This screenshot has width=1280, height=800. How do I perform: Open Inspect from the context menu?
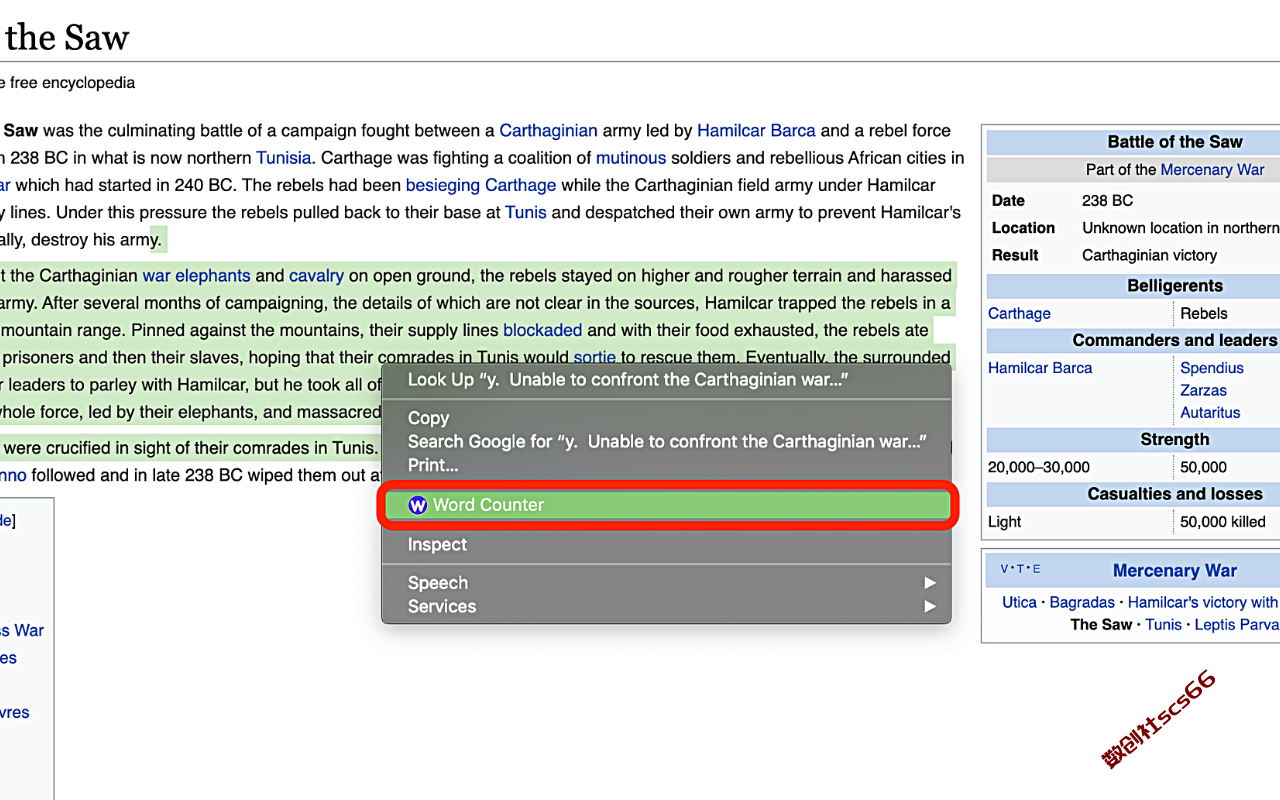coord(437,545)
